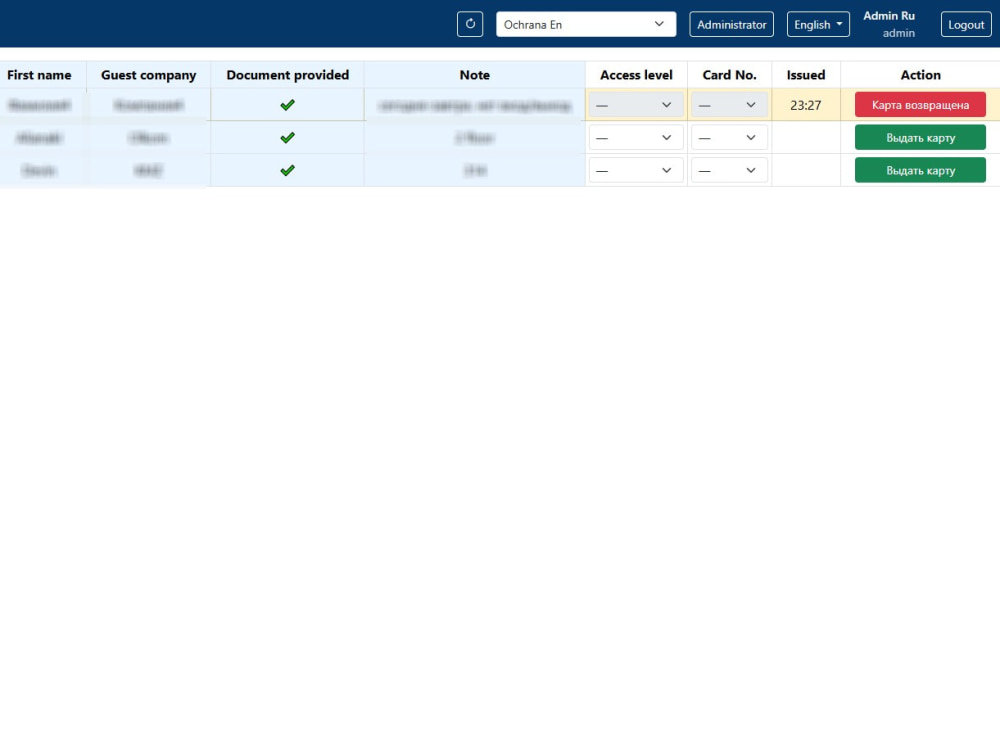Click the Card No. column header
This screenshot has width=1000, height=750.
730,75
